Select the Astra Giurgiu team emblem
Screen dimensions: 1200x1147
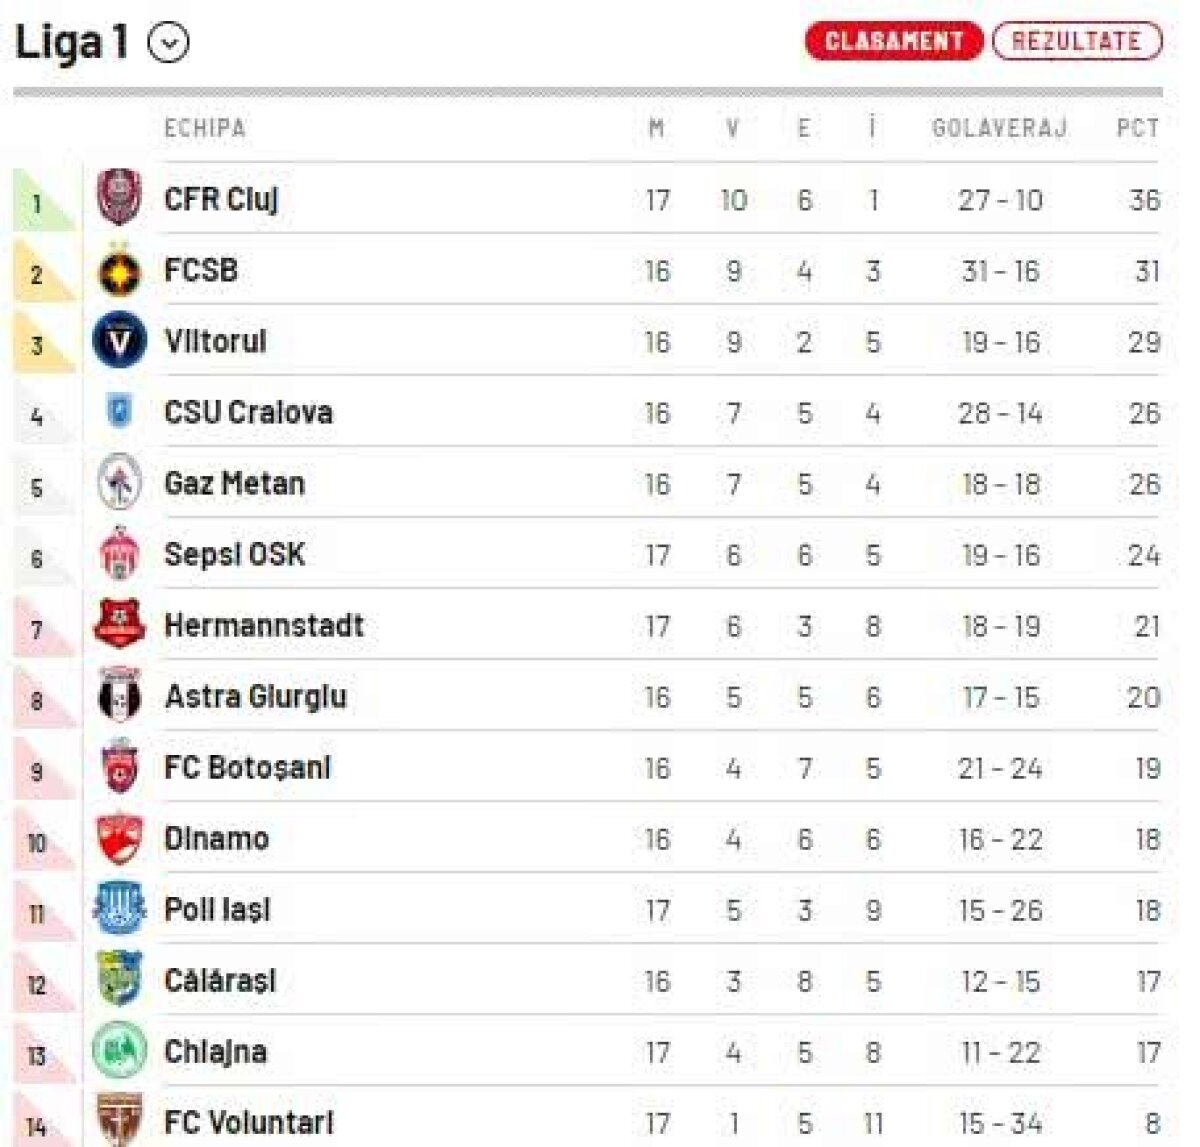pos(120,696)
